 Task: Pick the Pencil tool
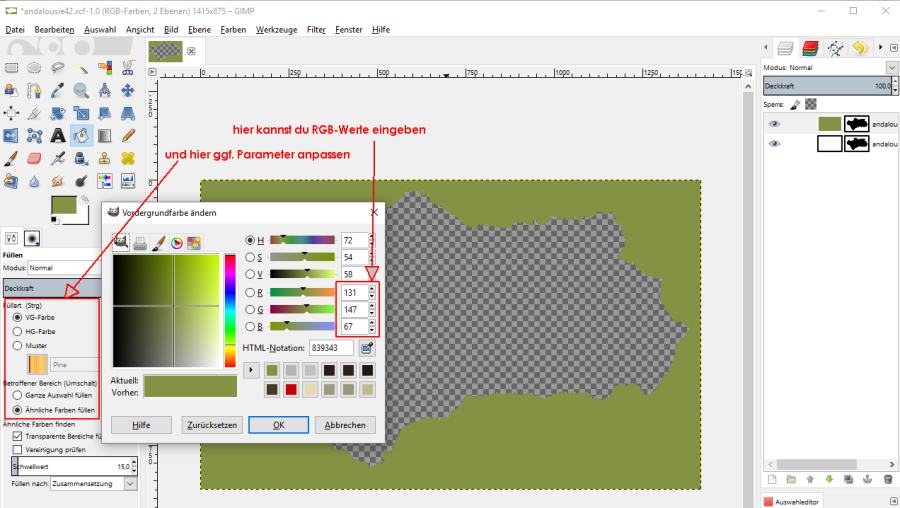[x=128, y=135]
